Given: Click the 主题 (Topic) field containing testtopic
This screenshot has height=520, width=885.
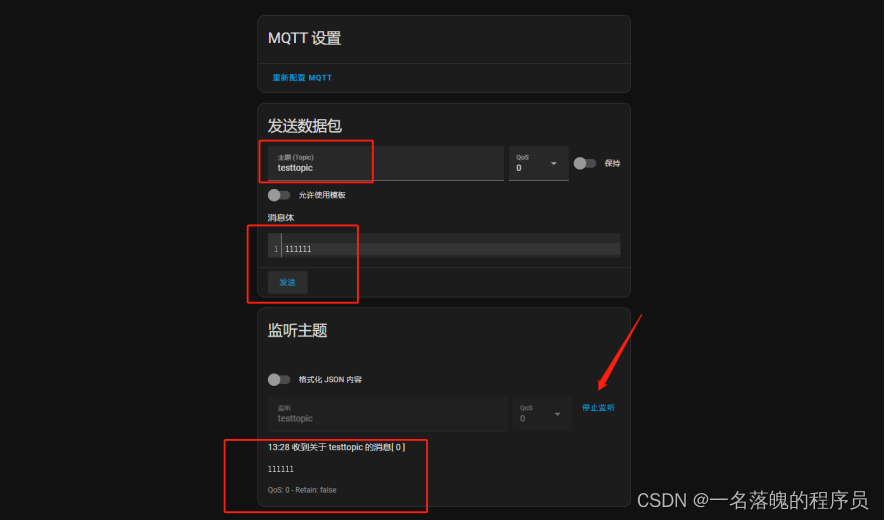Looking at the screenshot, I should tap(385, 163).
